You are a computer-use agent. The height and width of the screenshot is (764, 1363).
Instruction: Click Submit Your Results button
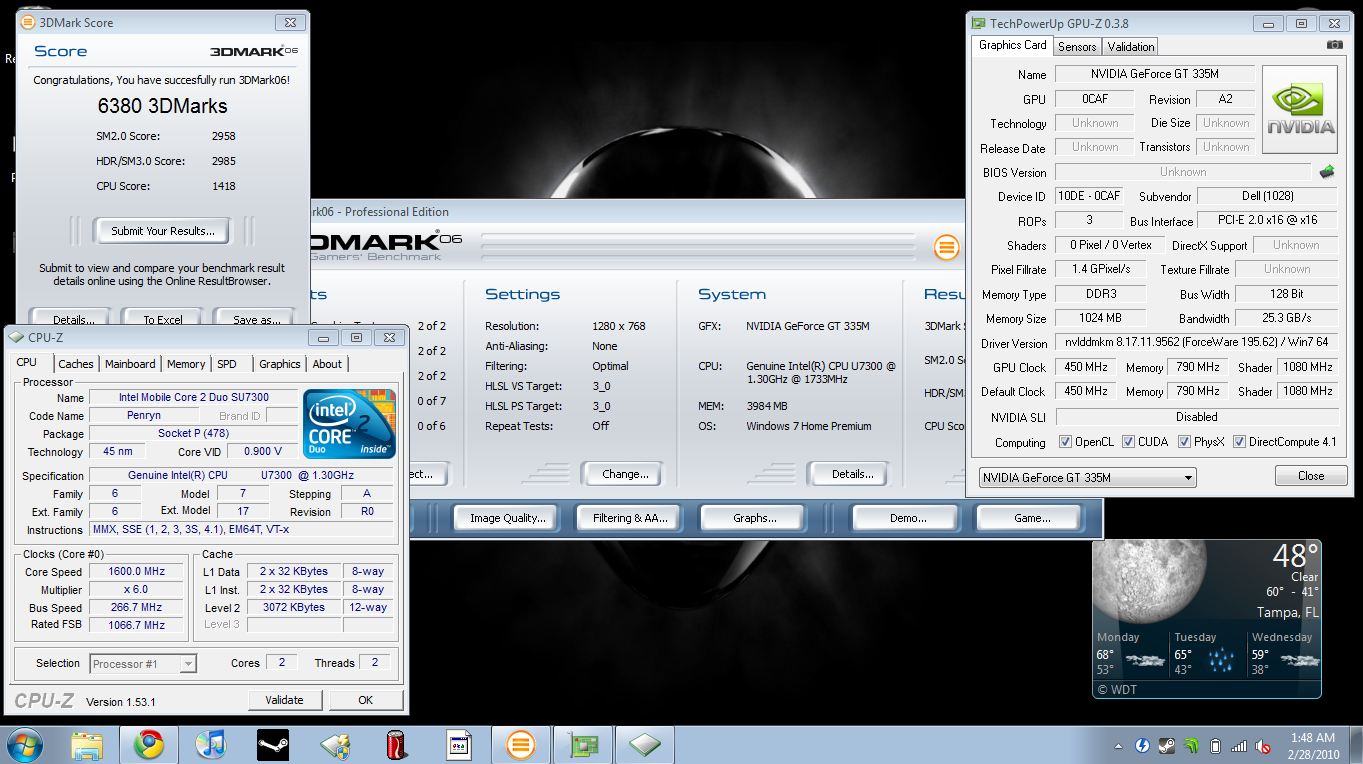point(162,231)
